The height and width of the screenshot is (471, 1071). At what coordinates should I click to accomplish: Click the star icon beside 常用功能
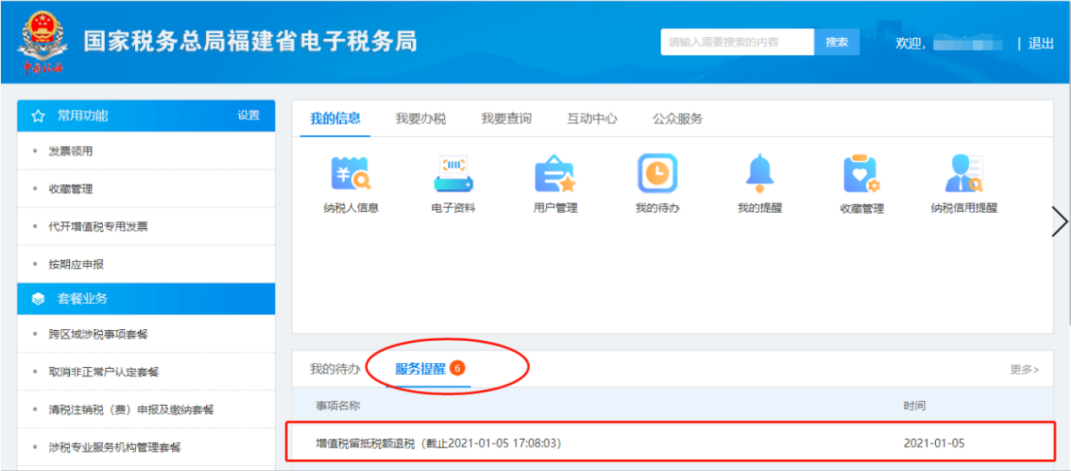click(x=38, y=117)
